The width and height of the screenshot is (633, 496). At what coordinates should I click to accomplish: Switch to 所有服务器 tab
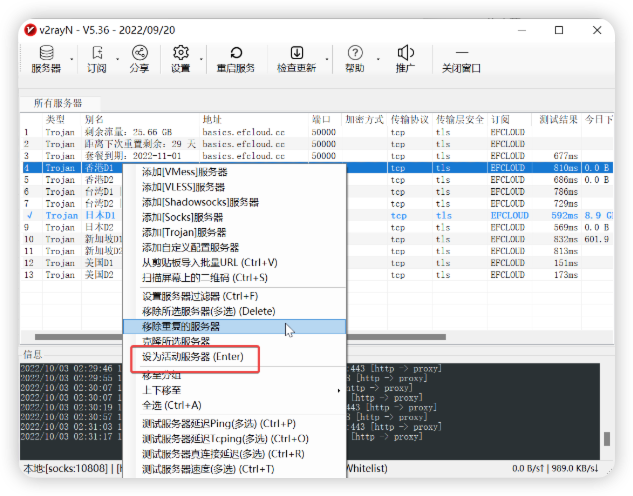click(x=58, y=103)
